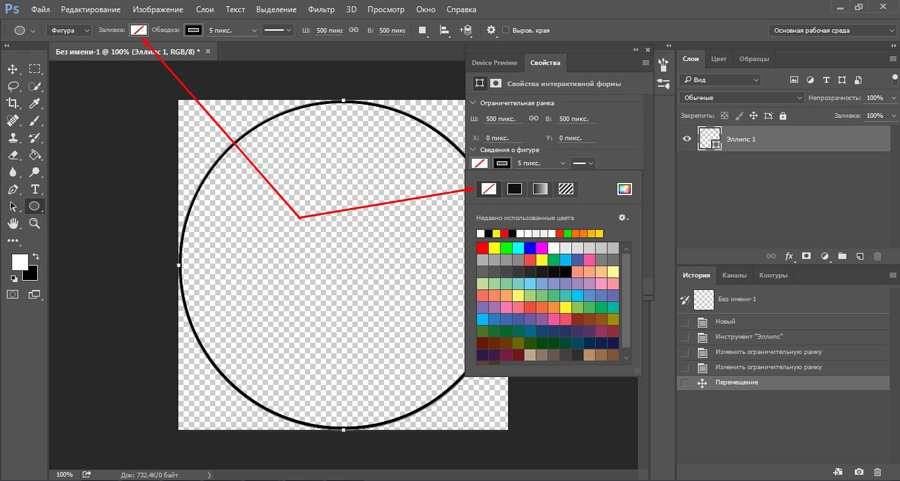Switch to the Образцы tab
This screenshot has height=481, width=900.
(754, 59)
